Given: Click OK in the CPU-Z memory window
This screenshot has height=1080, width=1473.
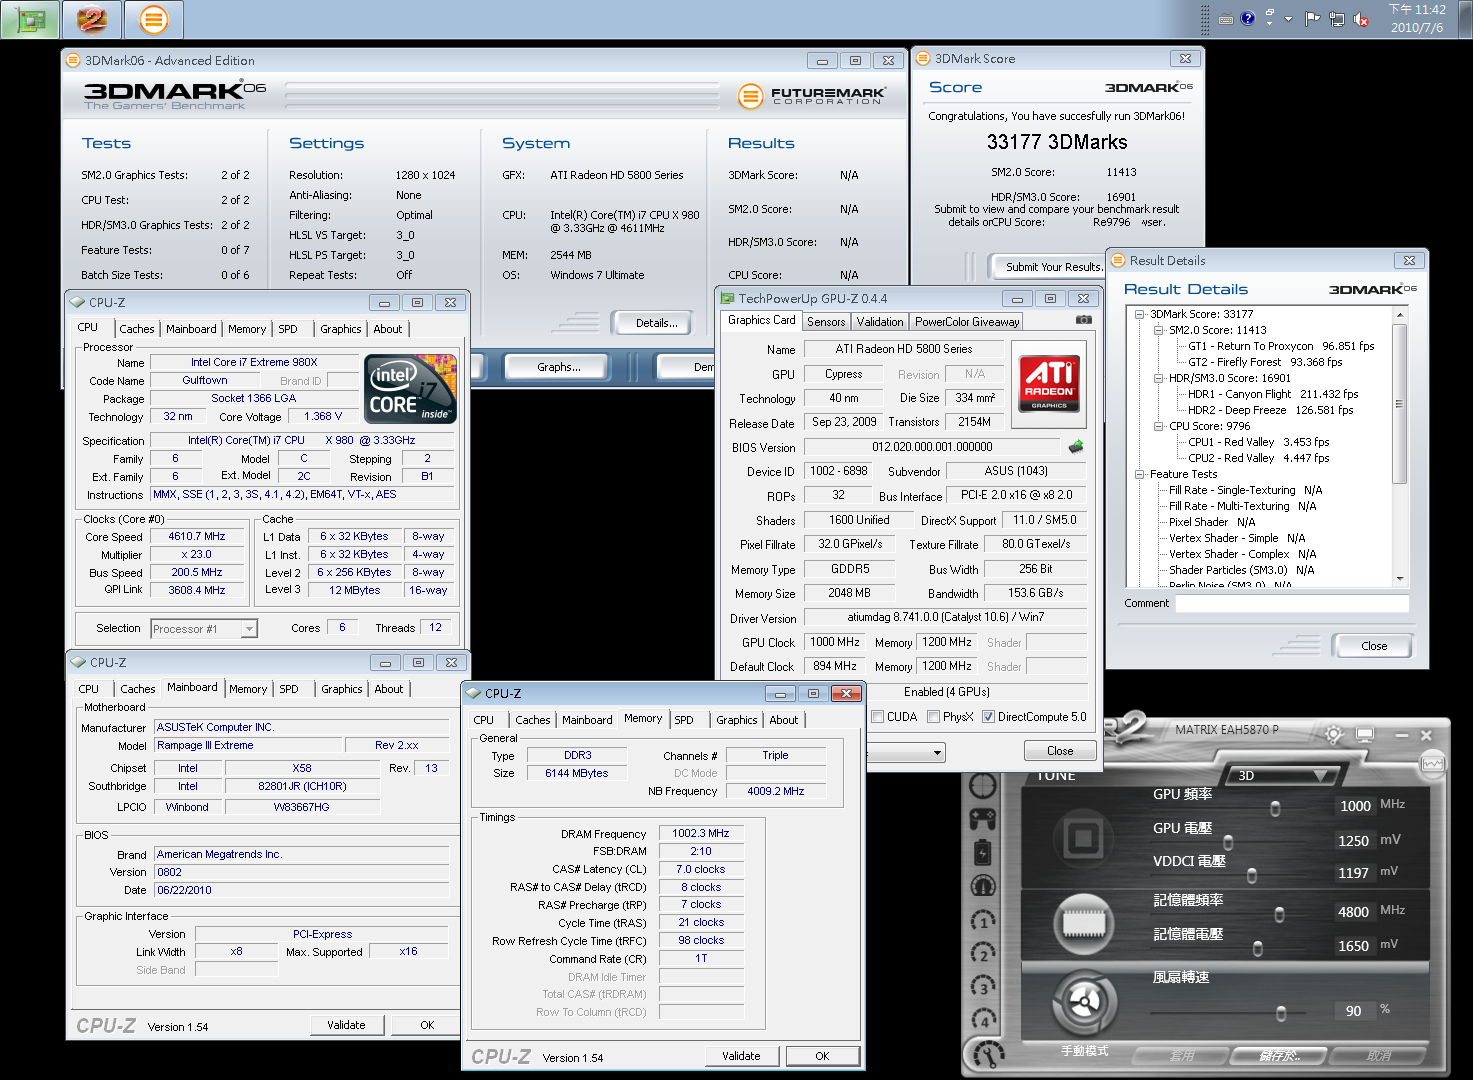Looking at the screenshot, I should click(x=822, y=1056).
